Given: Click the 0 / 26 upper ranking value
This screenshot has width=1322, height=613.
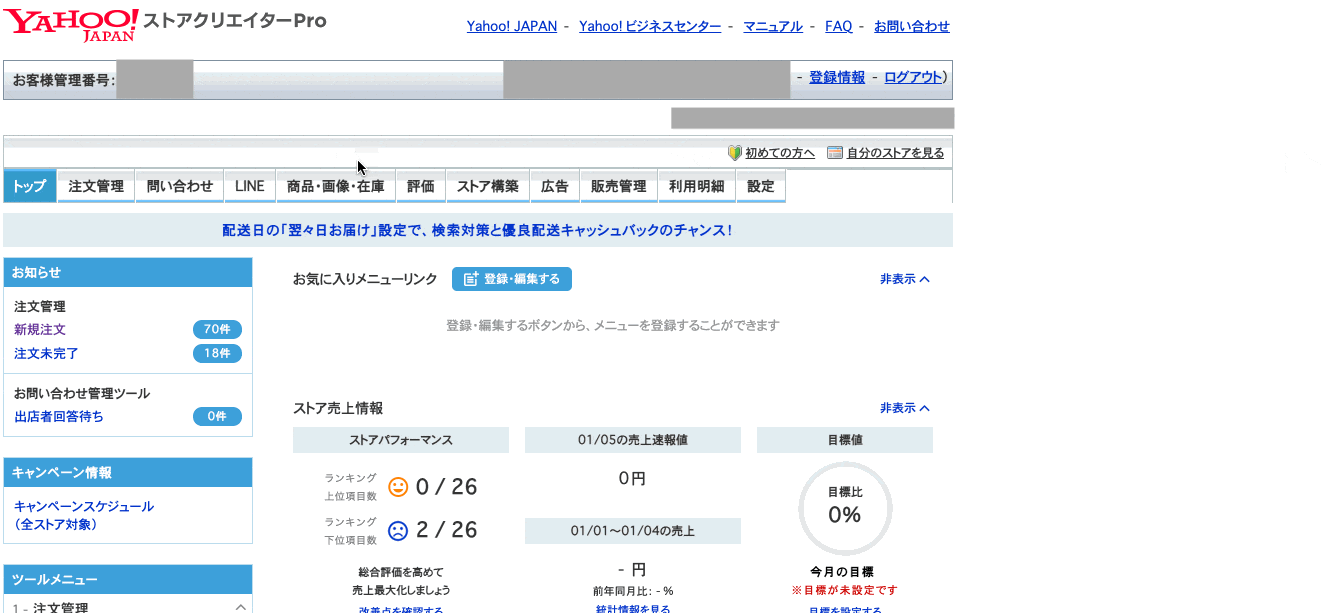Looking at the screenshot, I should (x=446, y=487).
